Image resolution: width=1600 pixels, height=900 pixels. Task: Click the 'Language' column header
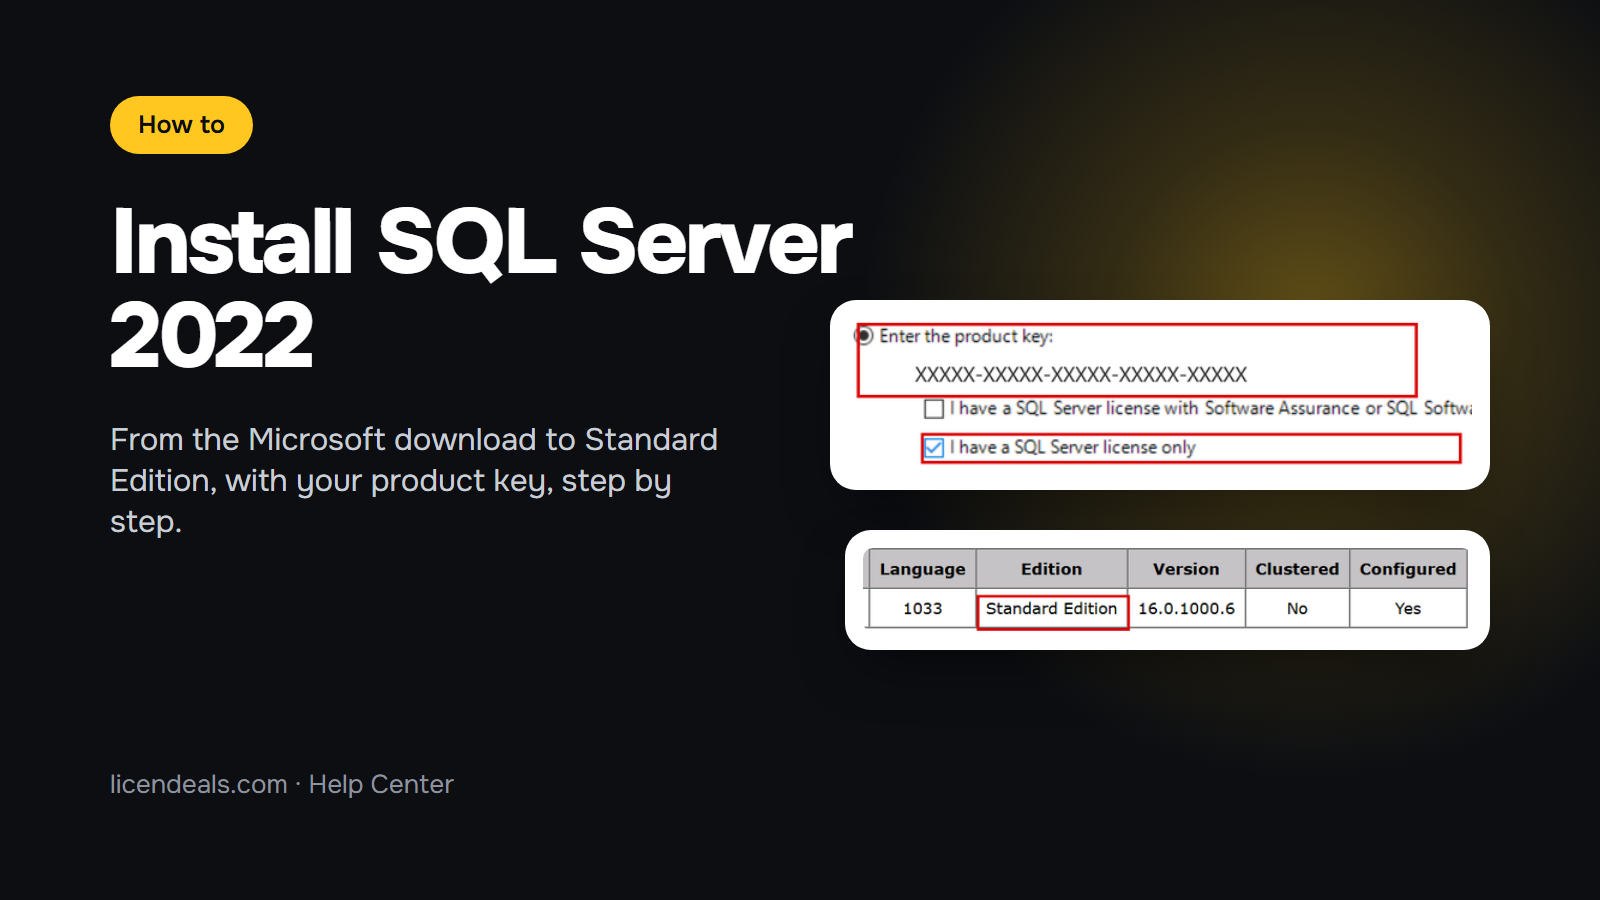click(x=922, y=569)
